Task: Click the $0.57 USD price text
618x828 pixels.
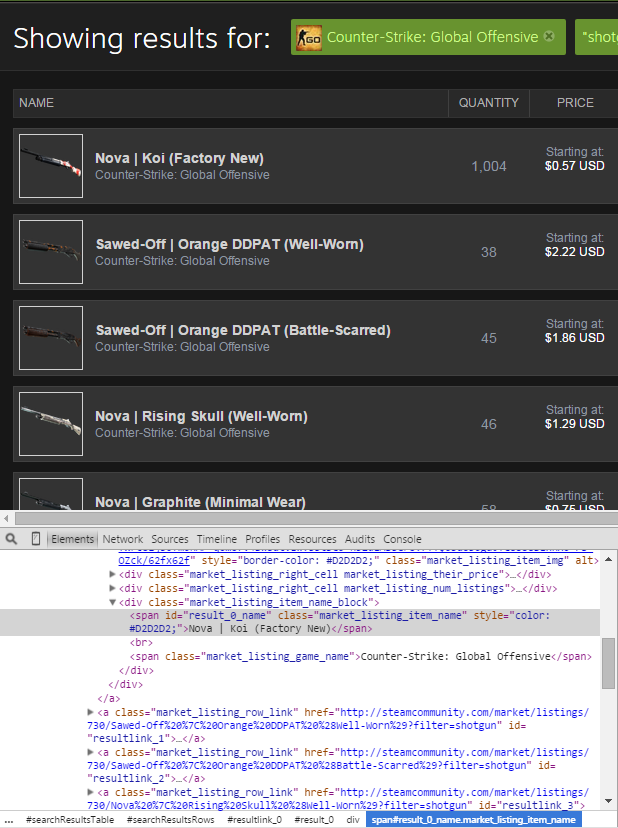Action: [x=575, y=166]
